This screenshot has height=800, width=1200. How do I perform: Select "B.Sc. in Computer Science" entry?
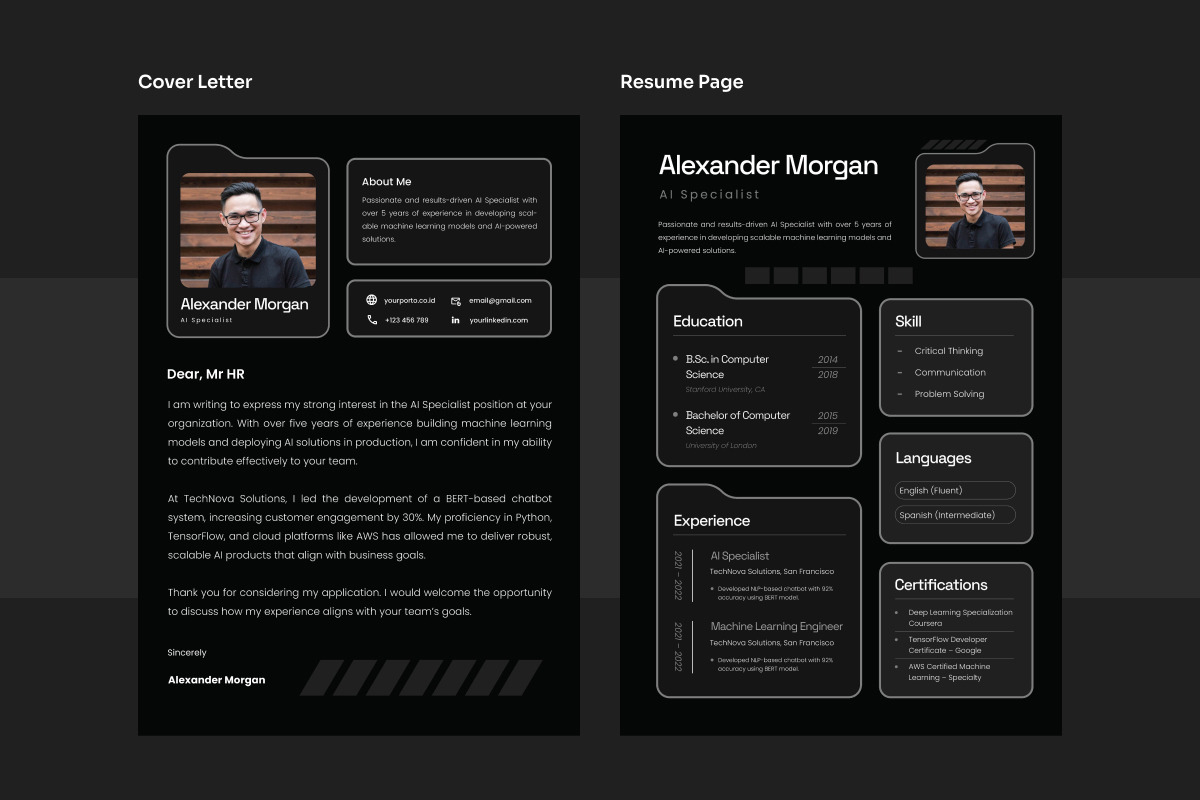pos(728,367)
